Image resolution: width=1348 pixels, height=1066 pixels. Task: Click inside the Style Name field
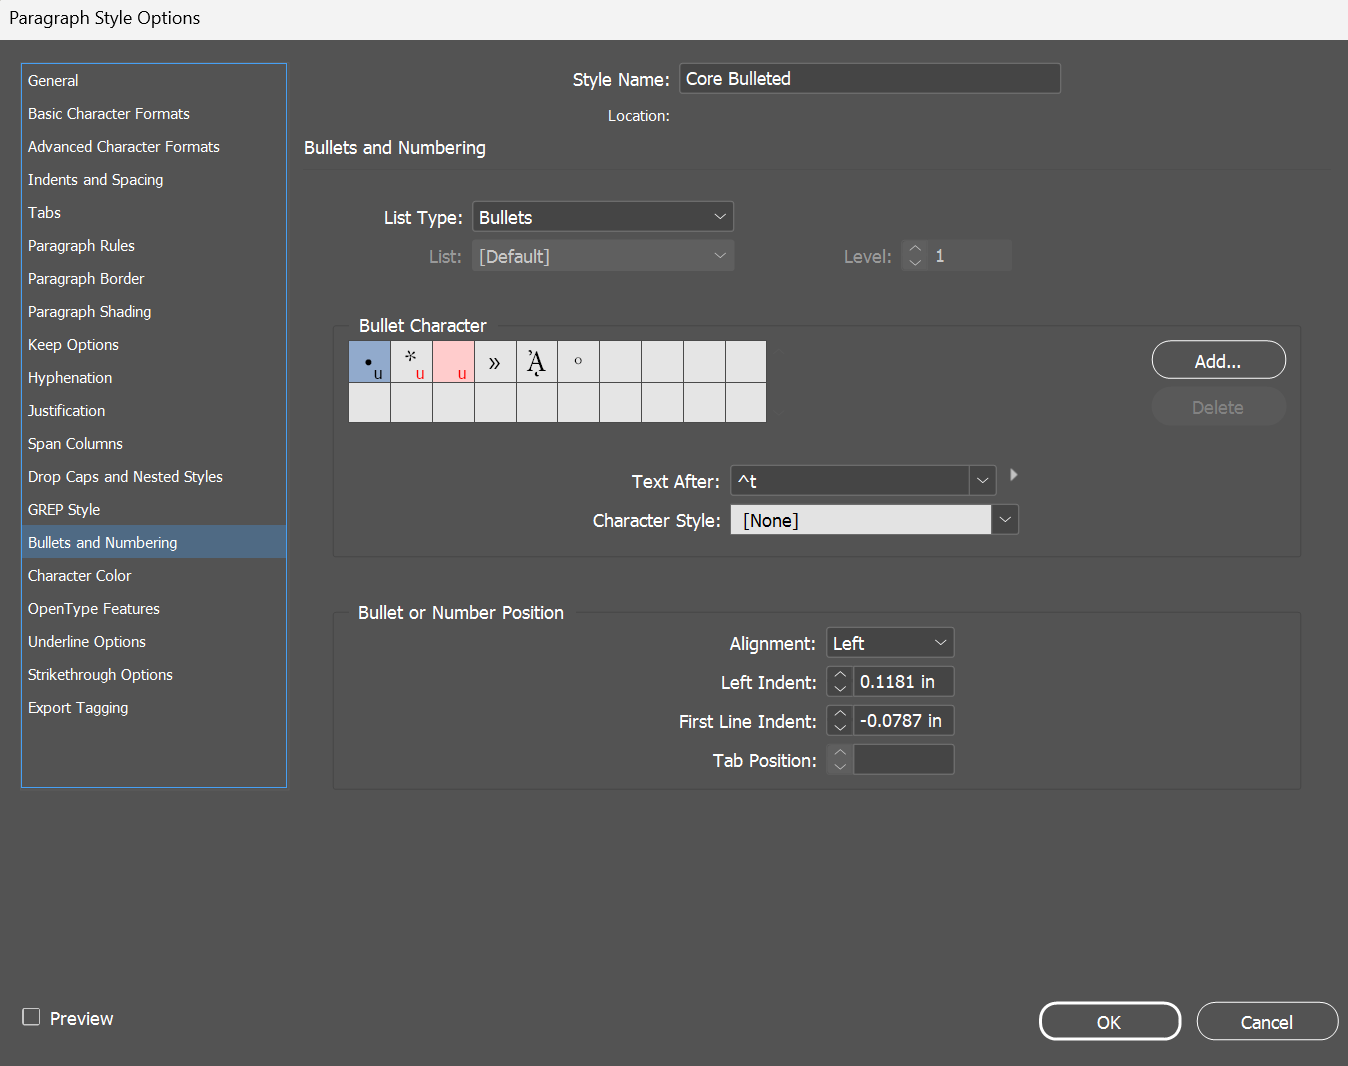(869, 78)
